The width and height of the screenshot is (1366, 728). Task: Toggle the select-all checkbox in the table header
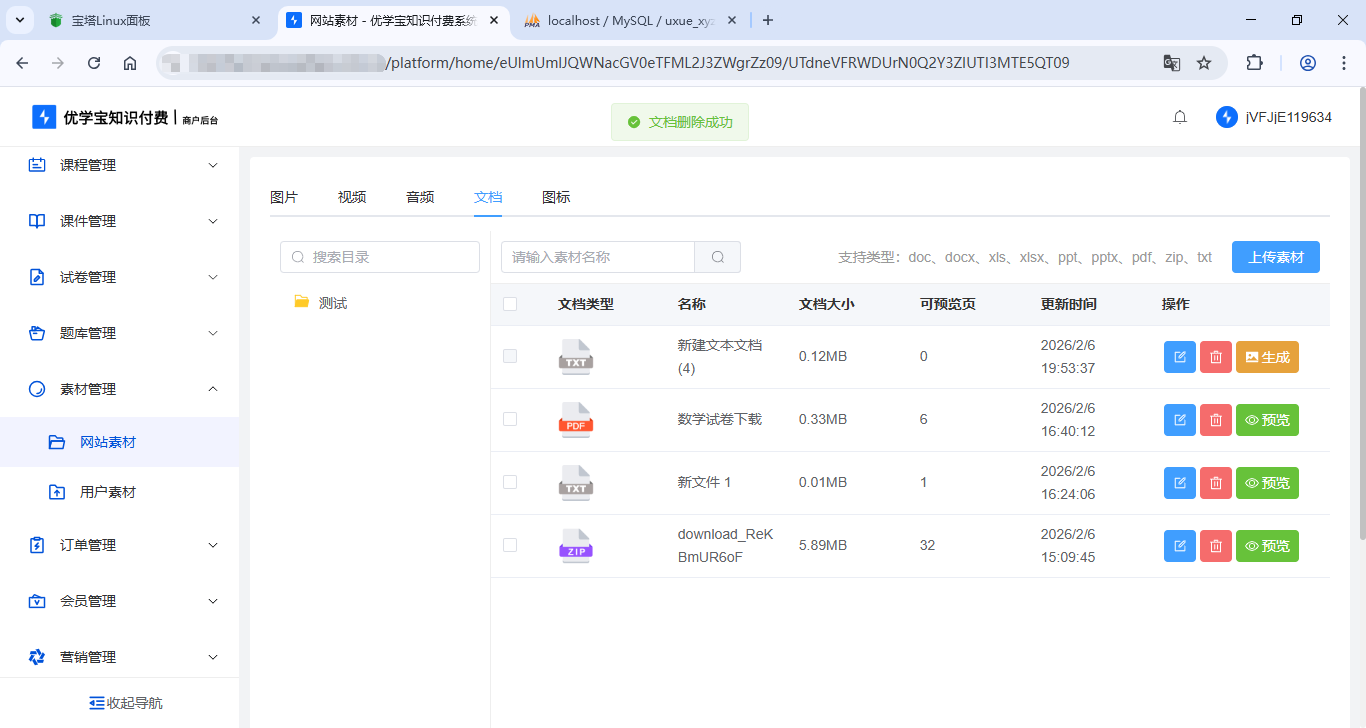pyautogui.click(x=510, y=304)
